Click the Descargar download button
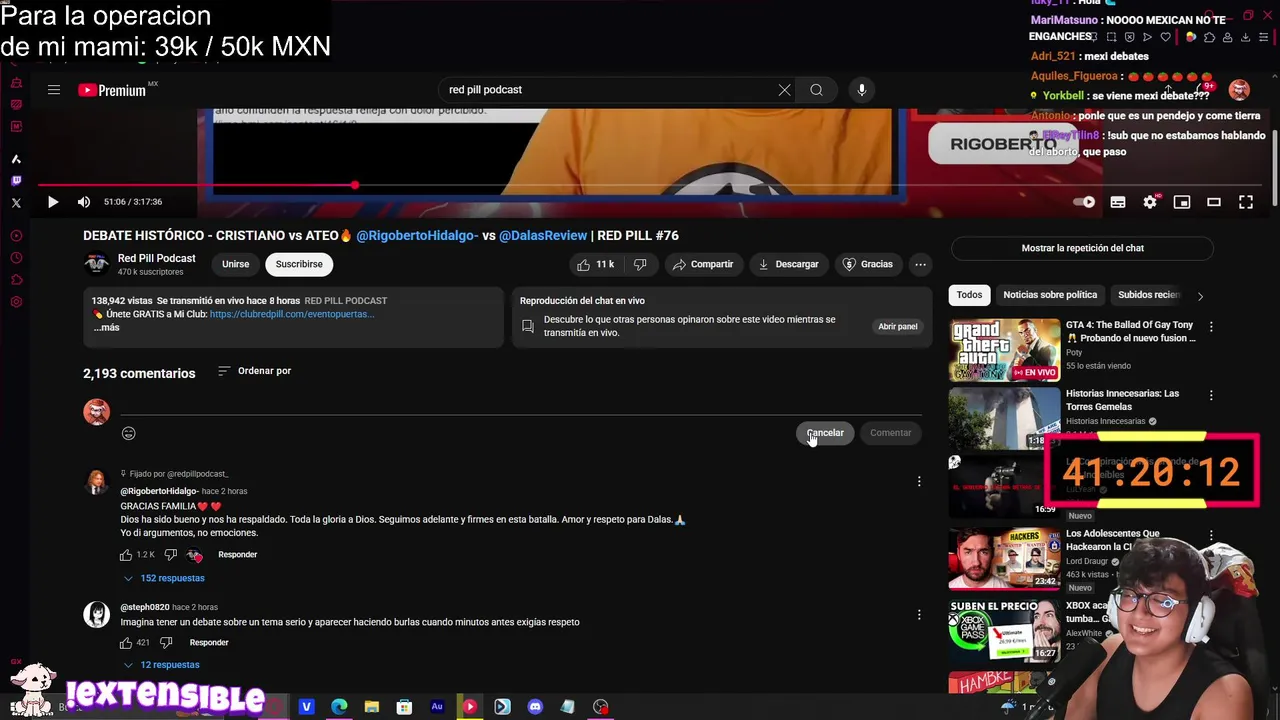Image resolution: width=1280 pixels, height=720 pixels. point(788,264)
